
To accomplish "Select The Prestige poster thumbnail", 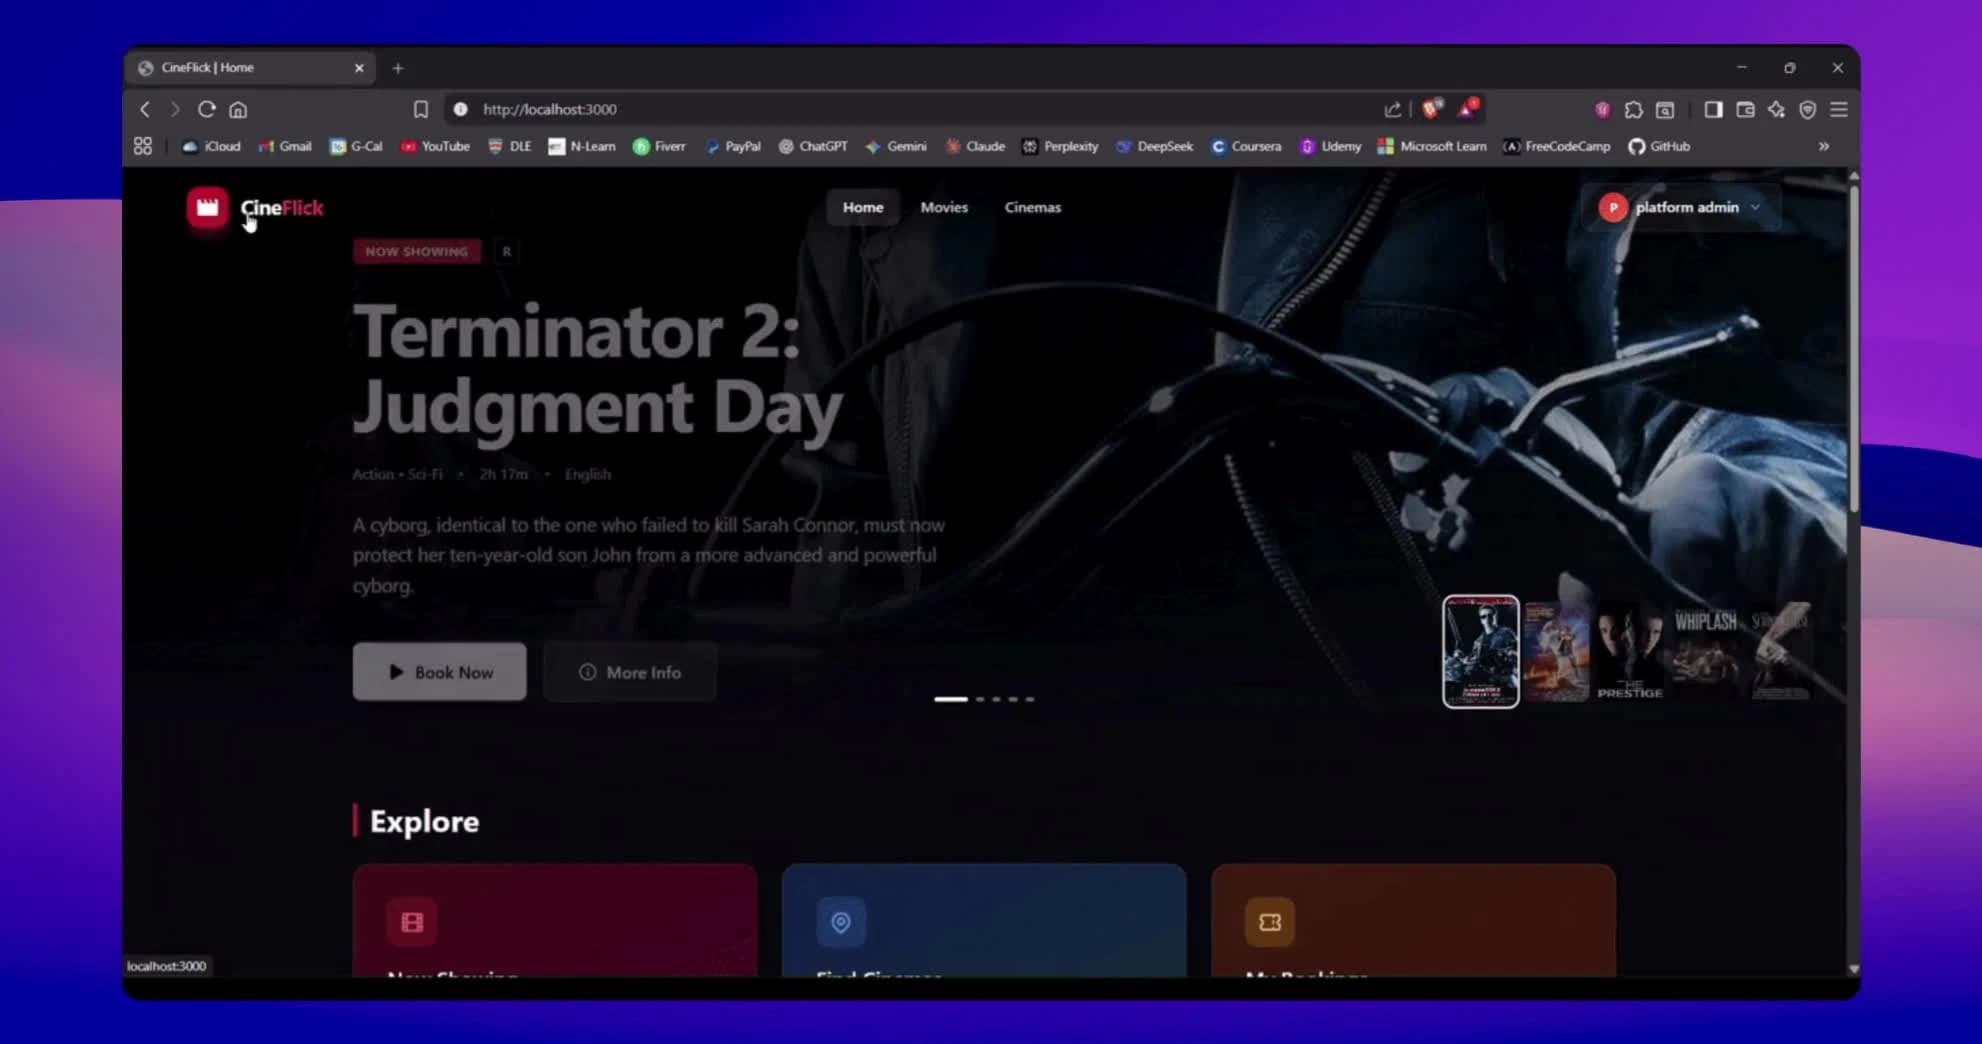I will tap(1630, 652).
